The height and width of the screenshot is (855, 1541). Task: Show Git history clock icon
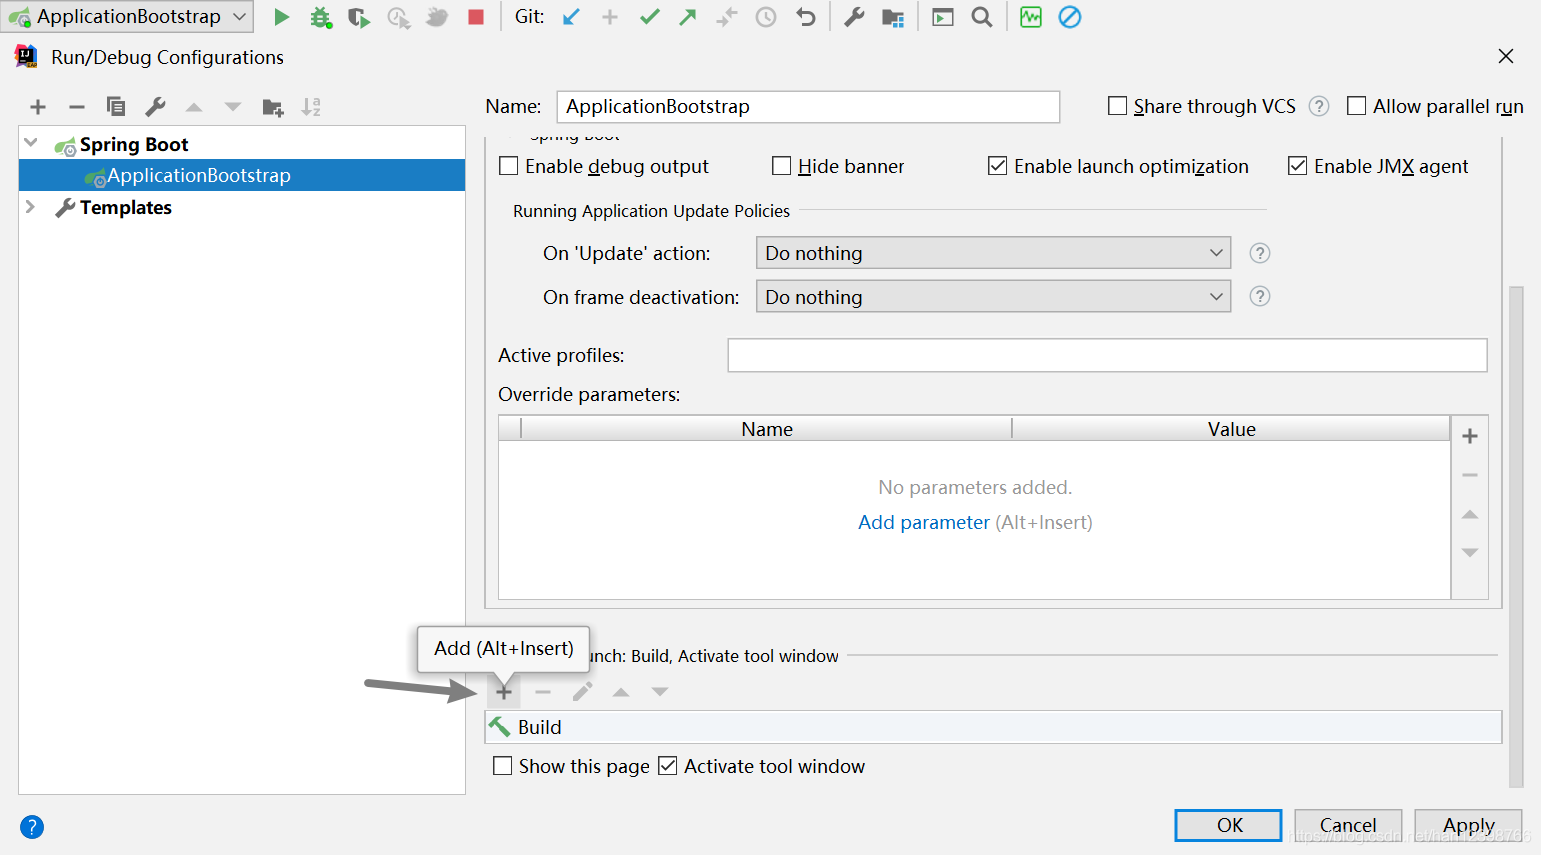(x=766, y=17)
